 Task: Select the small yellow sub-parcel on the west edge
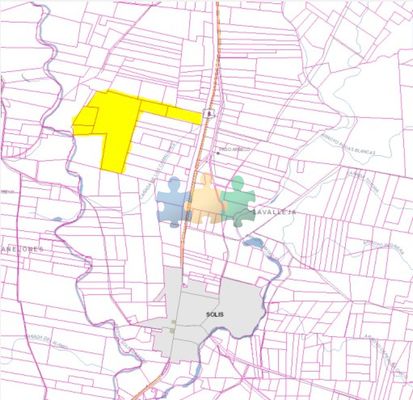(86, 117)
